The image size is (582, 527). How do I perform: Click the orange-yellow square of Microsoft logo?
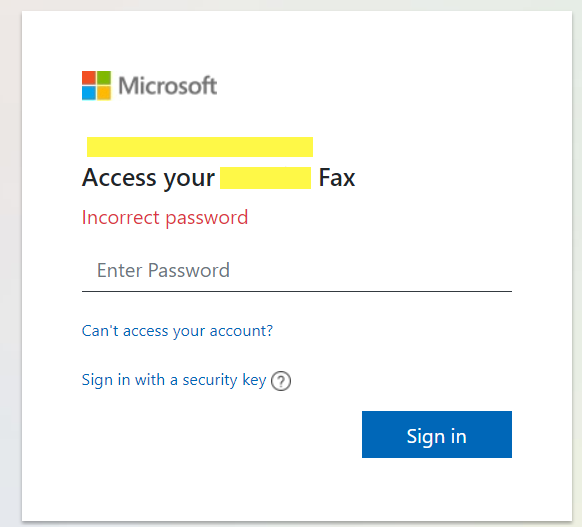104,93
